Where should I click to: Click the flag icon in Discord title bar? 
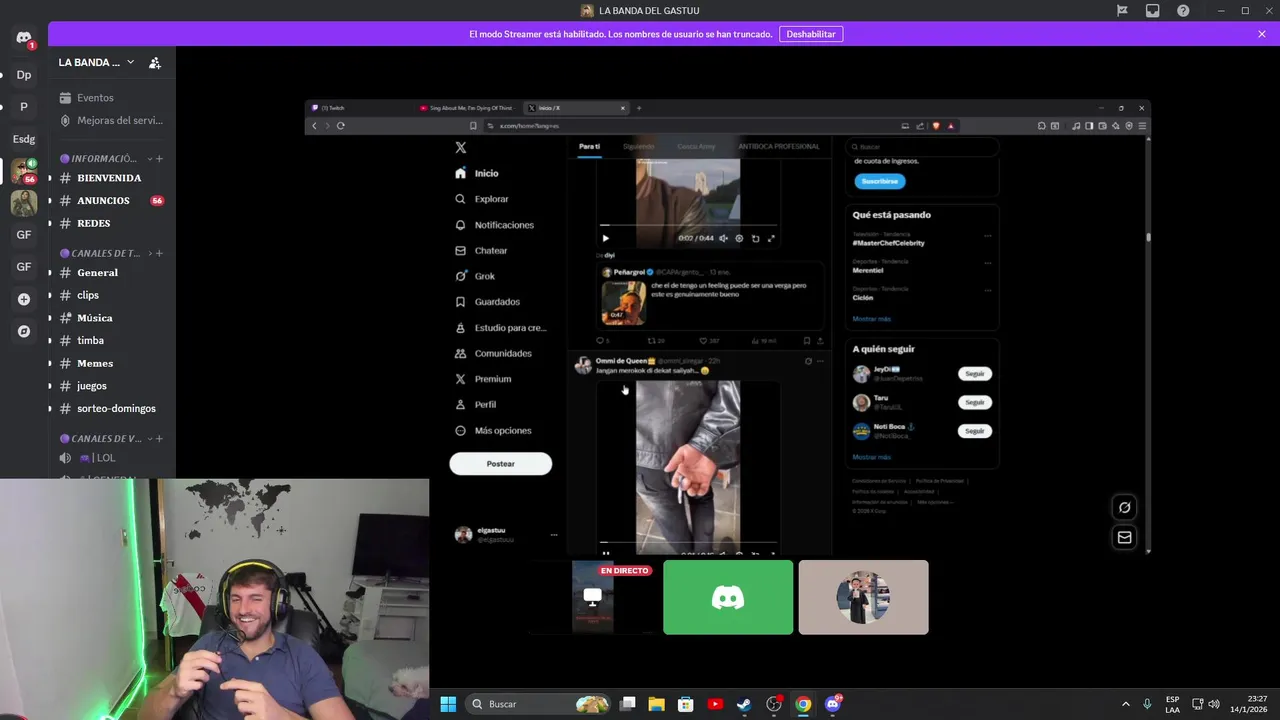pyautogui.click(x=1122, y=11)
